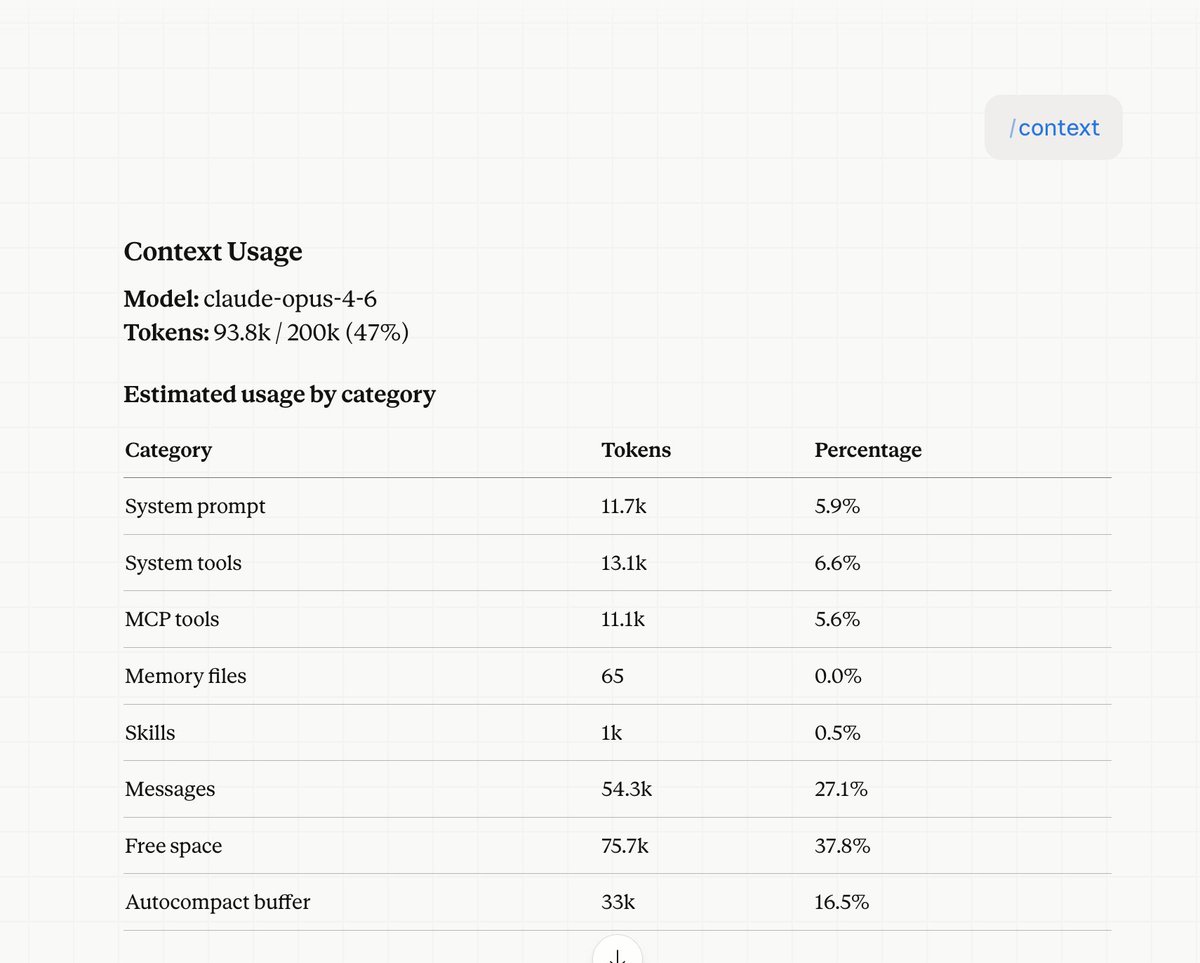Click the 11.7k System prompt token value
1200x963 pixels.
[624, 507]
